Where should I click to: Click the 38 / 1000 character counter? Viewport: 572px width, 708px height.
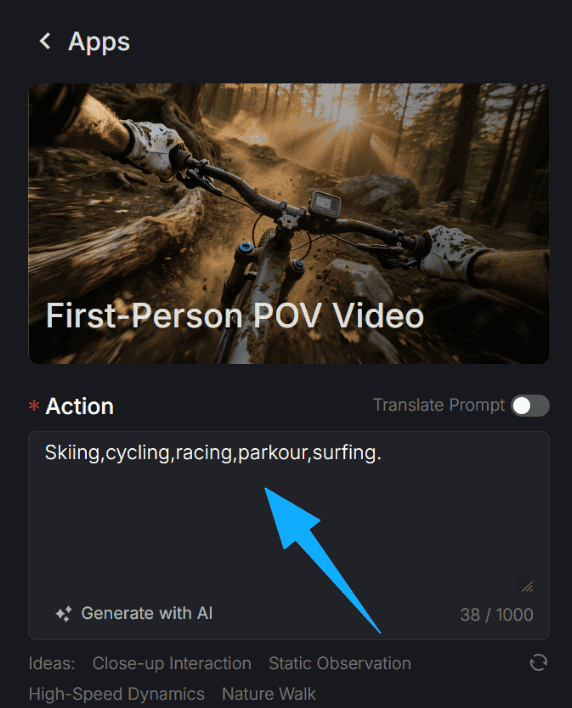click(497, 615)
